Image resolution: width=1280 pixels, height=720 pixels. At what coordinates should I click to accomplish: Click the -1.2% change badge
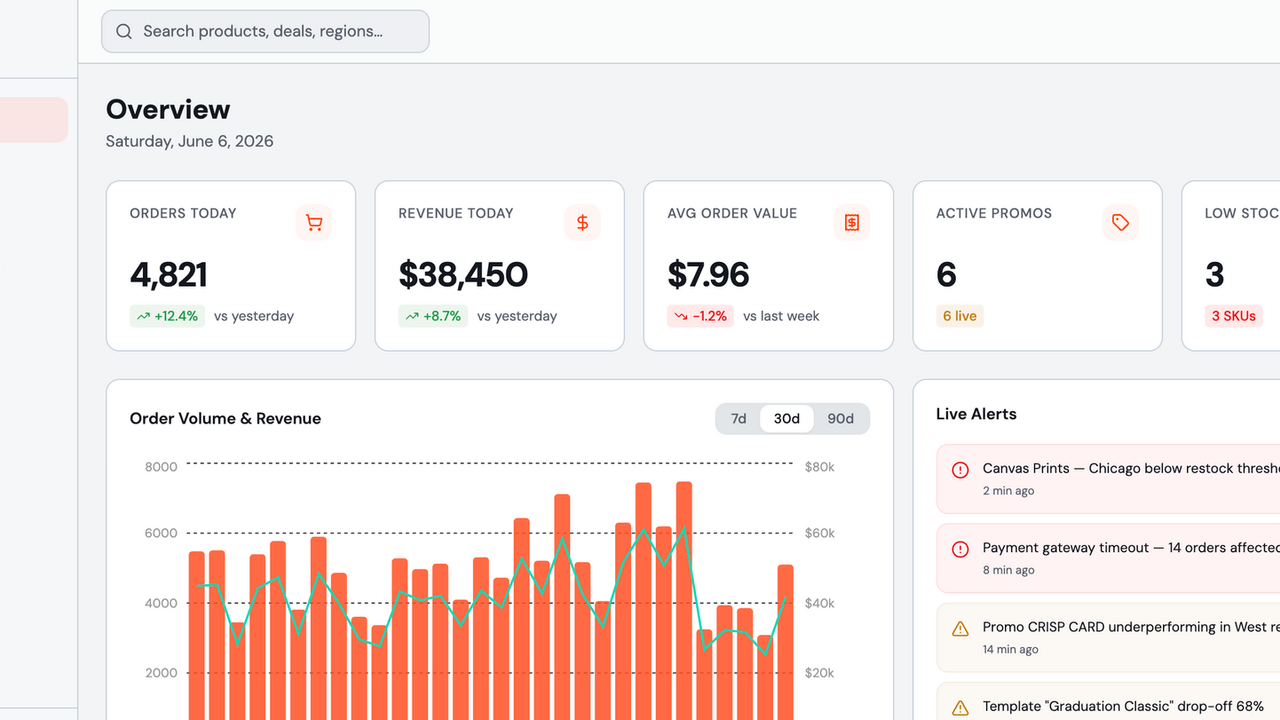tap(701, 316)
